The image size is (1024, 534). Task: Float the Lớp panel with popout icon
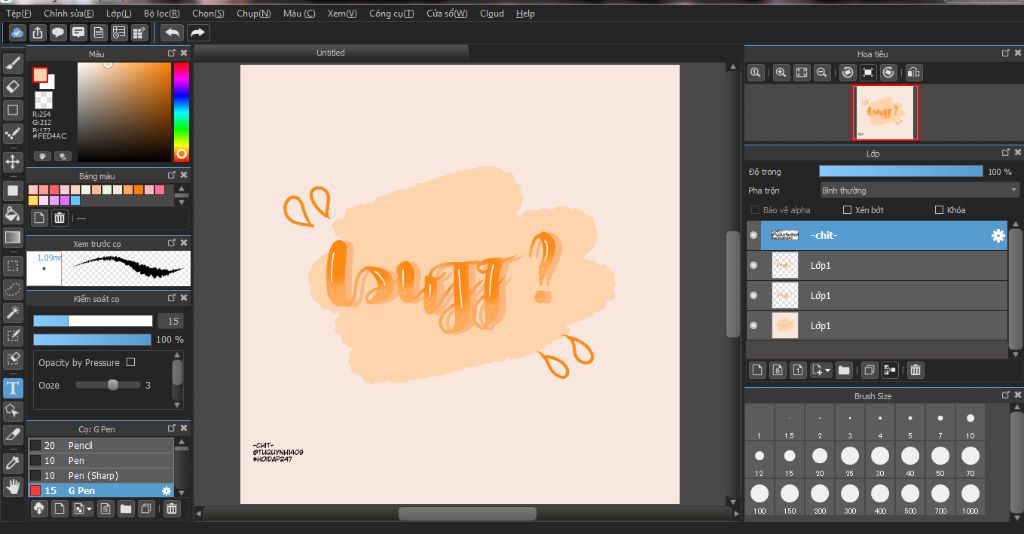tap(1006, 152)
